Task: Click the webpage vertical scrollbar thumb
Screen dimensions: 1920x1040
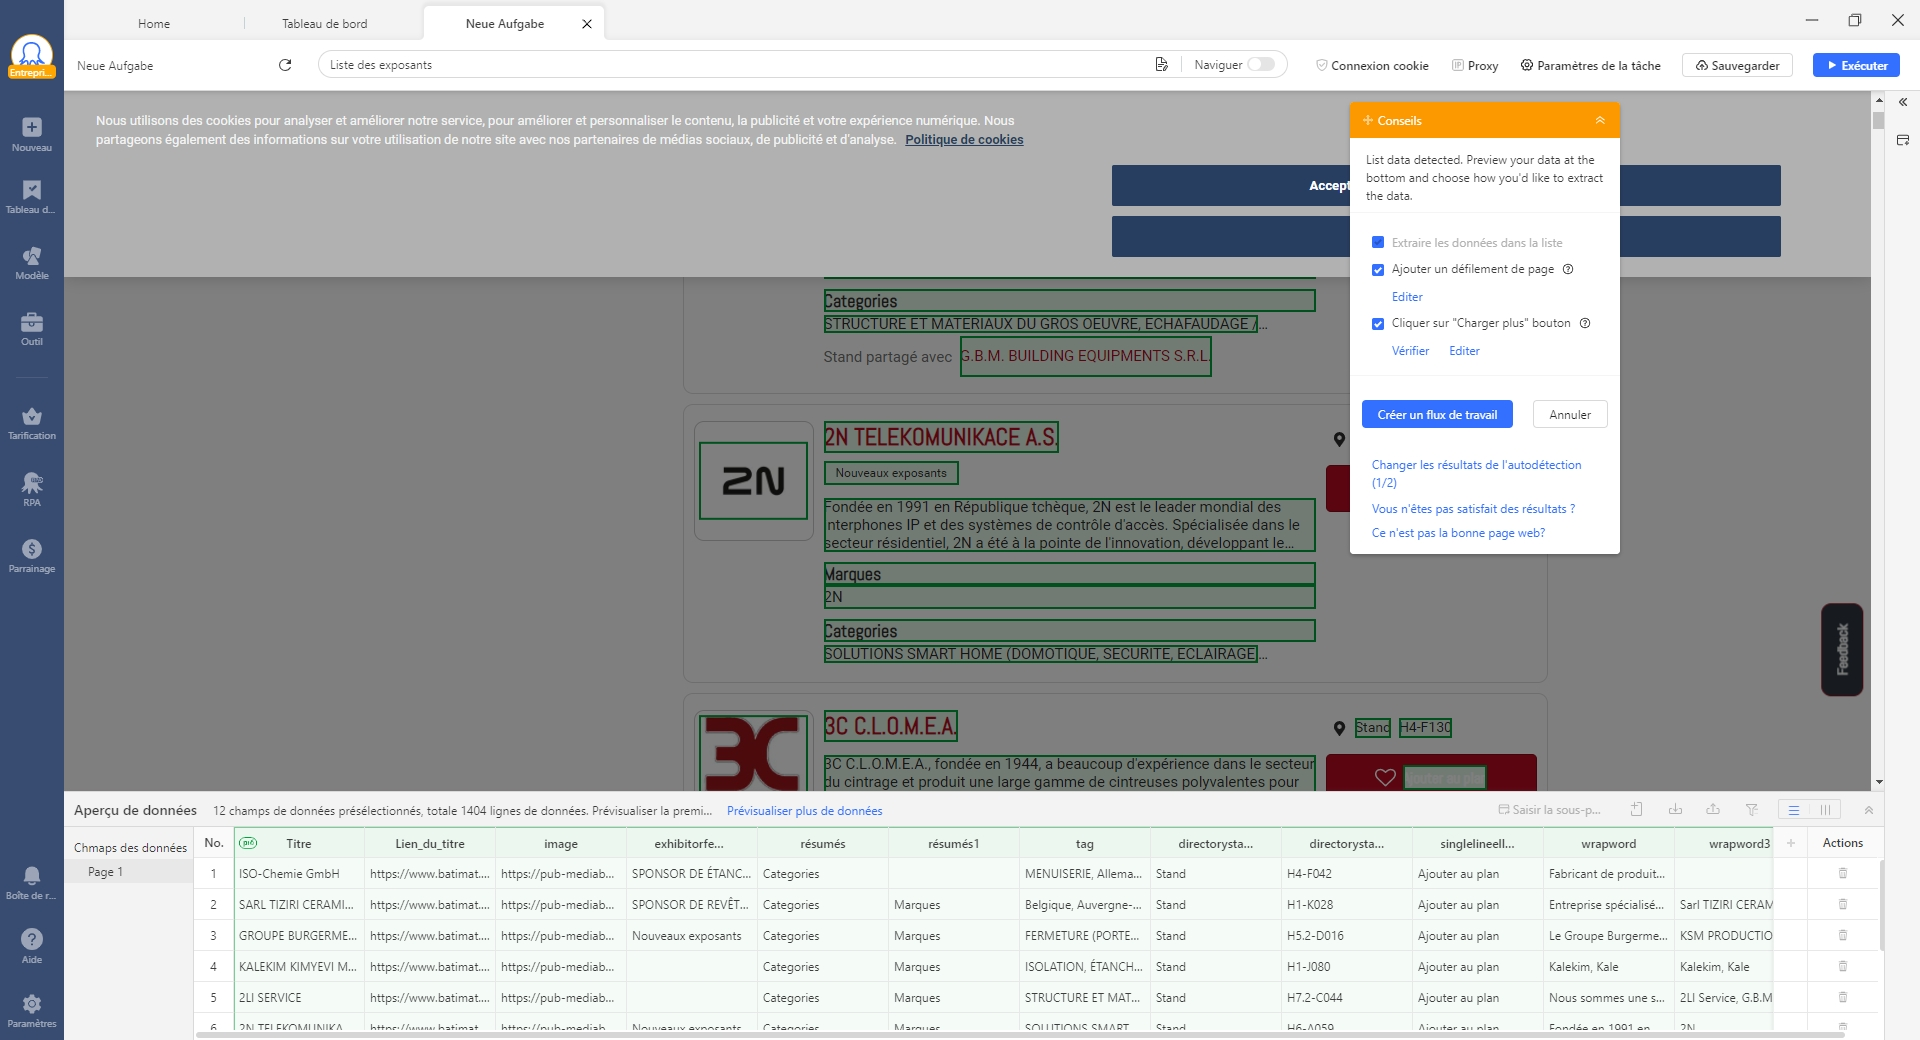Action: [x=1878, y=120]
